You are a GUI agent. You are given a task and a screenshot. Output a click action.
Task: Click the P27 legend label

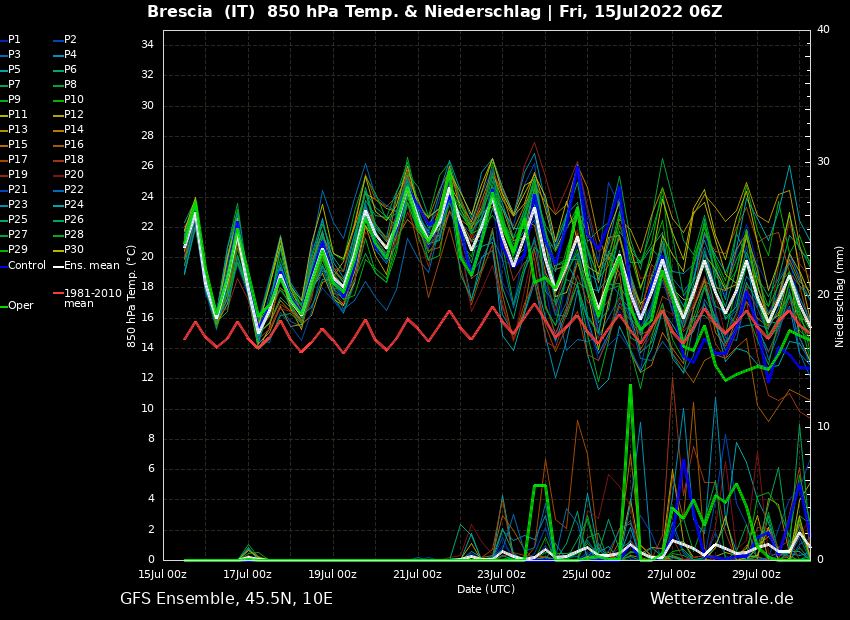17,234
